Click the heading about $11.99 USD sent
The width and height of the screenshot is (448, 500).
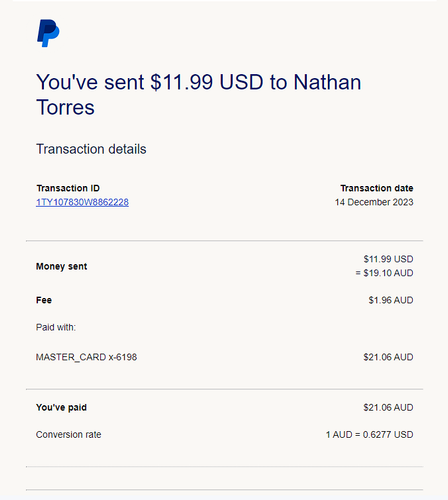[x=199, y=95]
